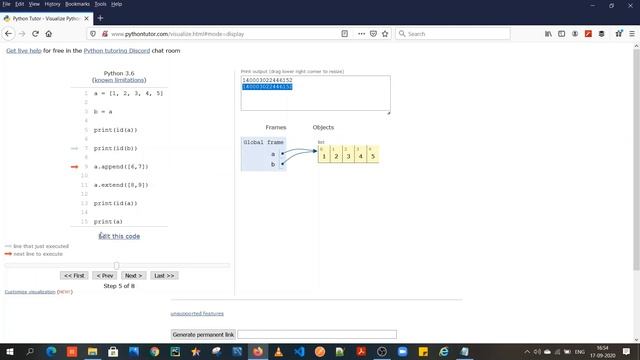
Task: Toggle reader view icon in address bar
Action: pyautogui.click(x=344, y=34)
